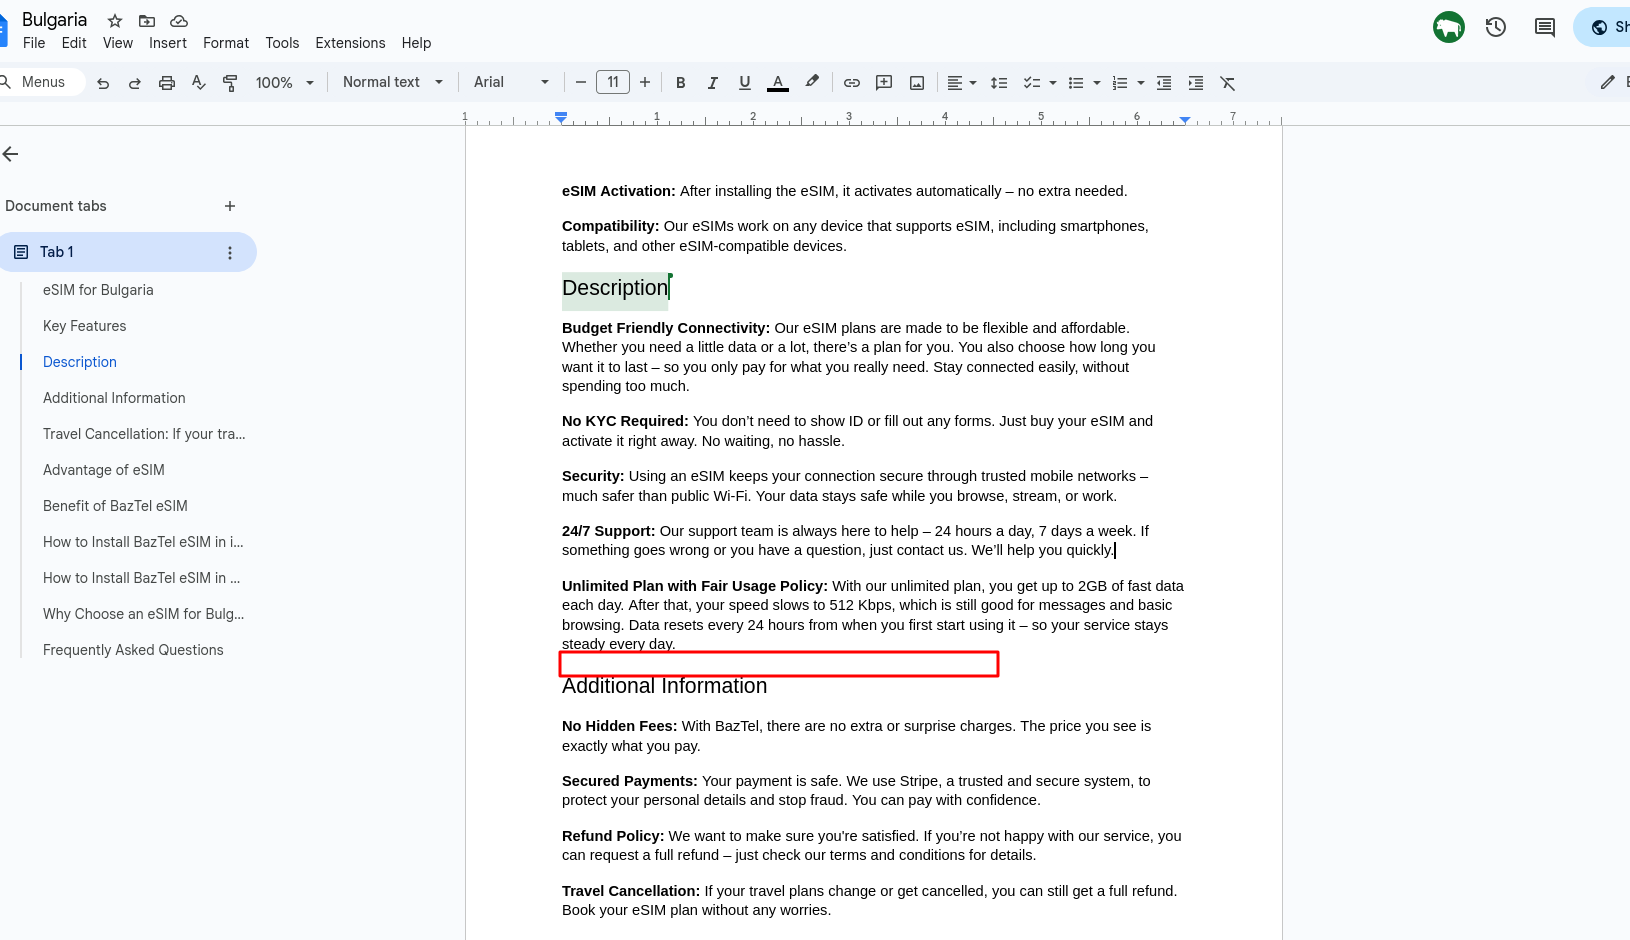Expand the Normal text style dropdown
This screenshot has height=940, width=1630.
(392, 83)
